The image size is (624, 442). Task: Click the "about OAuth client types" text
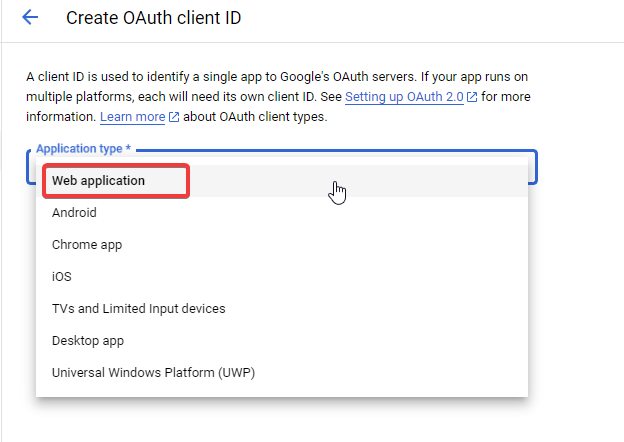[x=256, y=117]
